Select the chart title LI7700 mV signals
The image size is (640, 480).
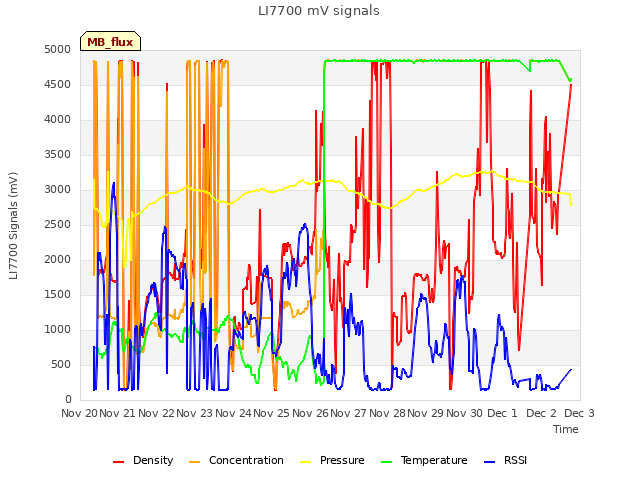coord(319,11)
